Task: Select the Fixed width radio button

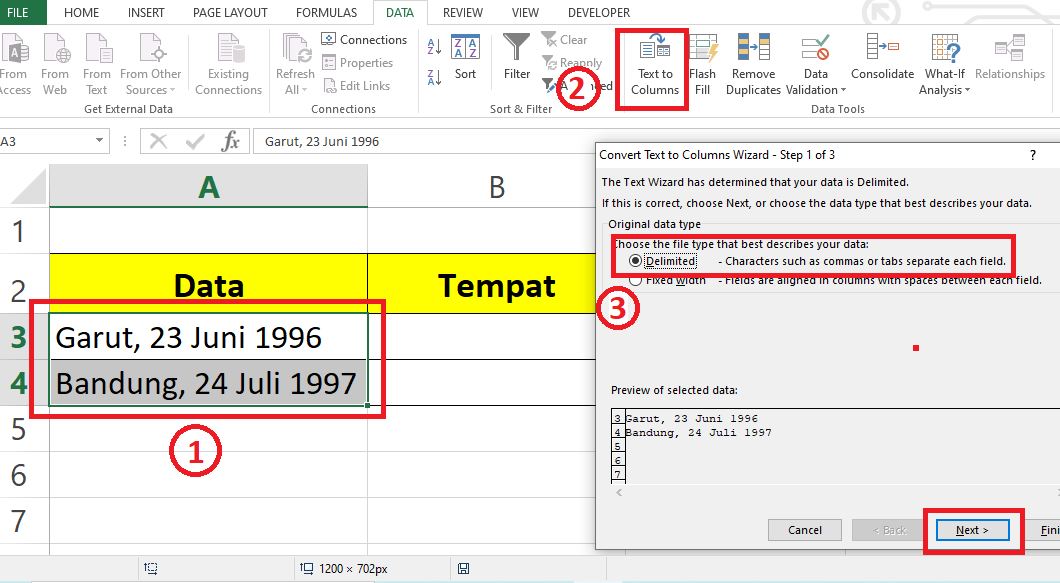Action: click(635, 280)
